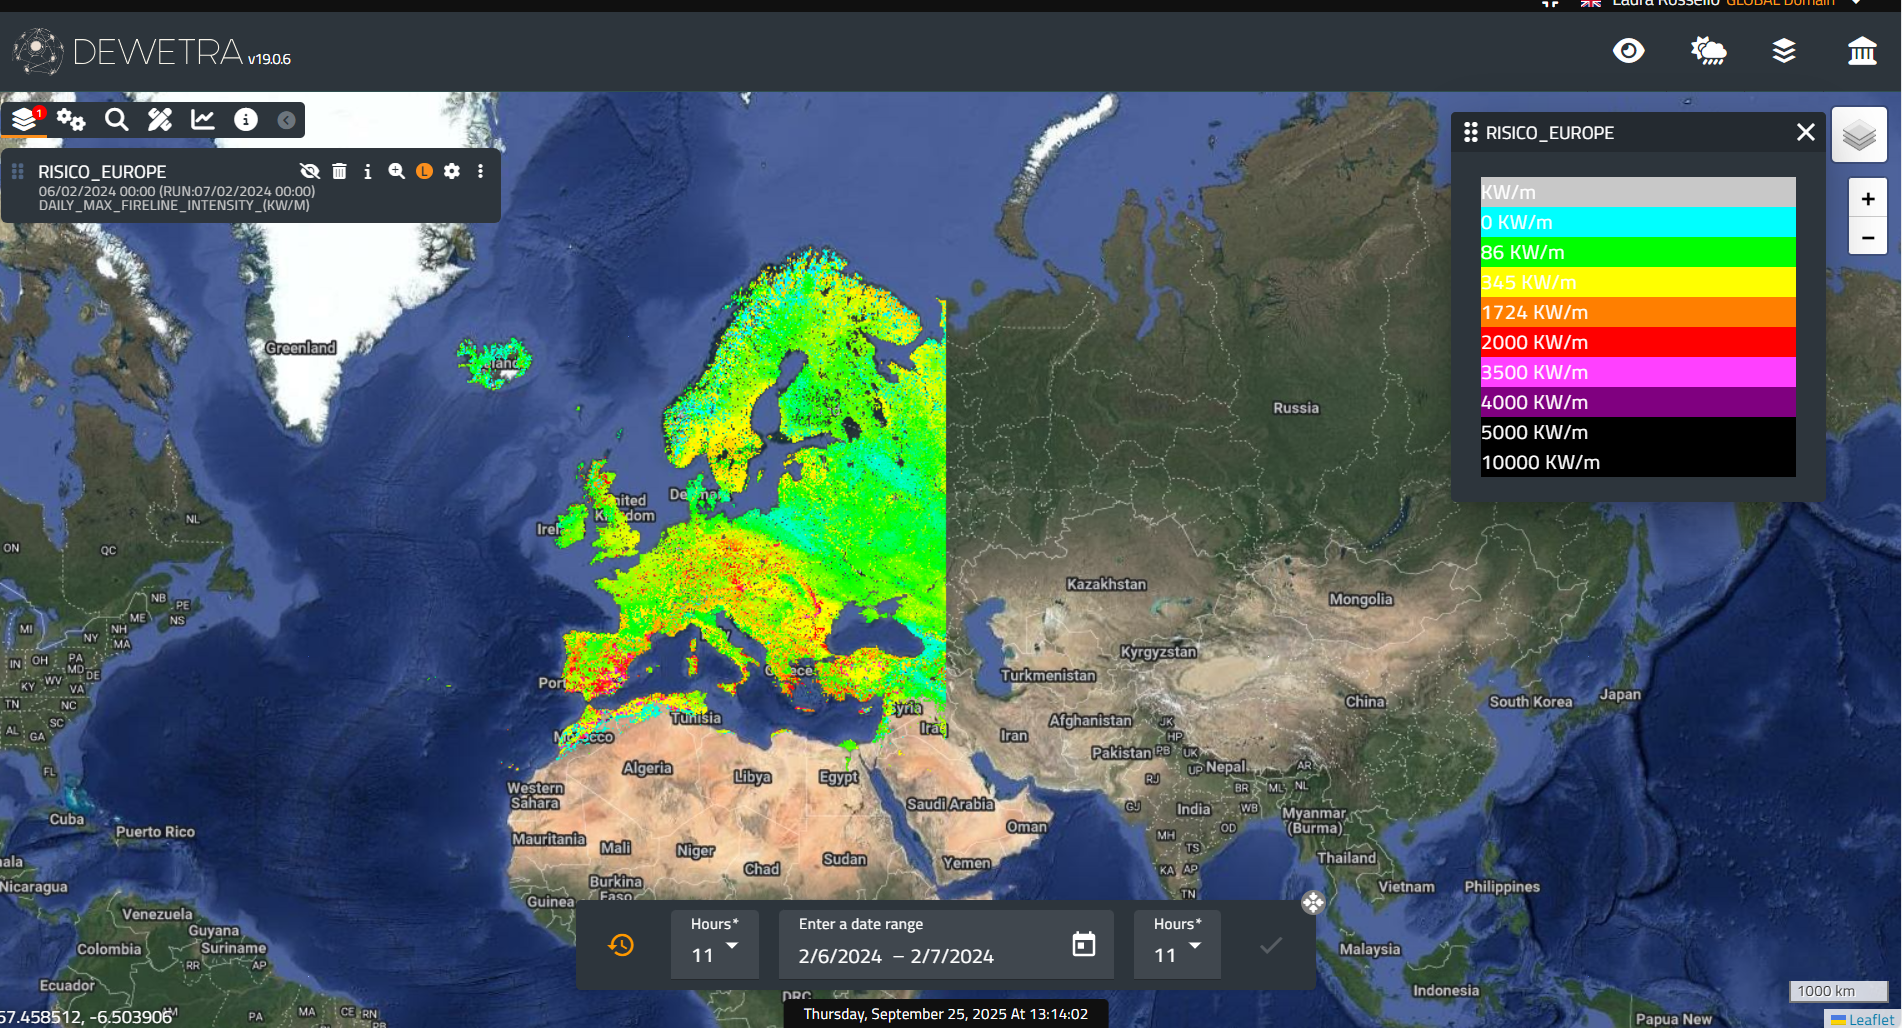Open the date range calendar picker

point(1084,944)
